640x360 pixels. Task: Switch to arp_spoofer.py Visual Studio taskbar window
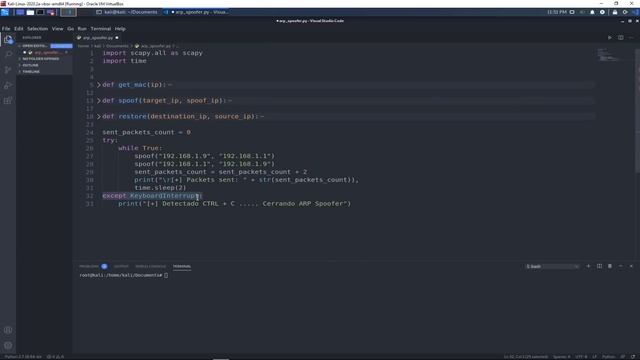pos(196,12)
